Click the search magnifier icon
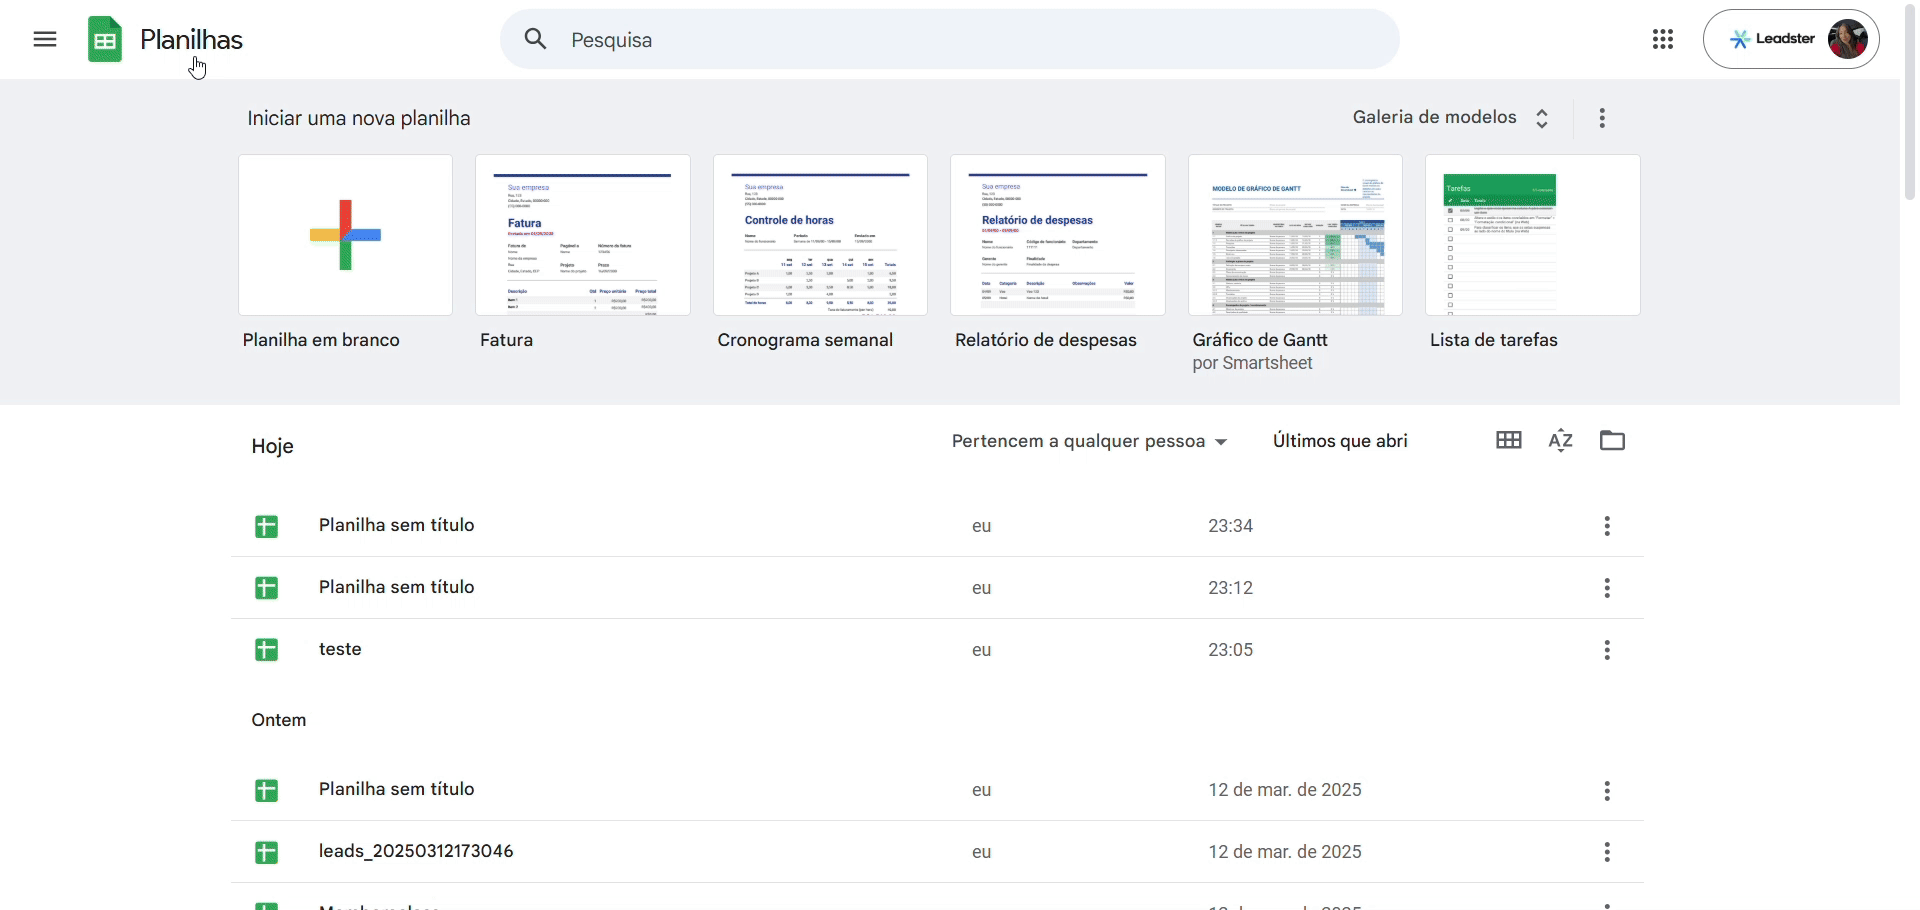 pos(536,39)
